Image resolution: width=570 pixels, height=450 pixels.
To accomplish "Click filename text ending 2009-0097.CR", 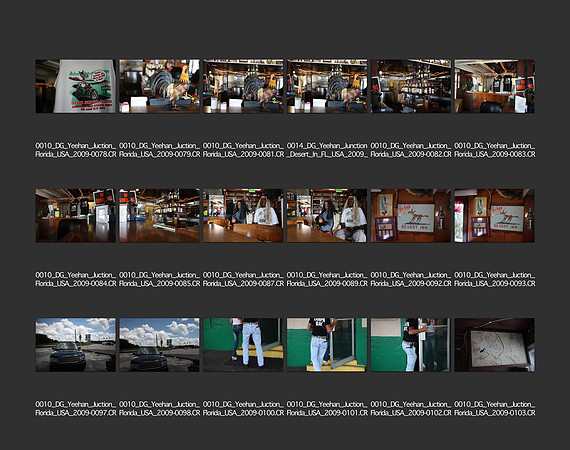I will click(x=76, y=408).
